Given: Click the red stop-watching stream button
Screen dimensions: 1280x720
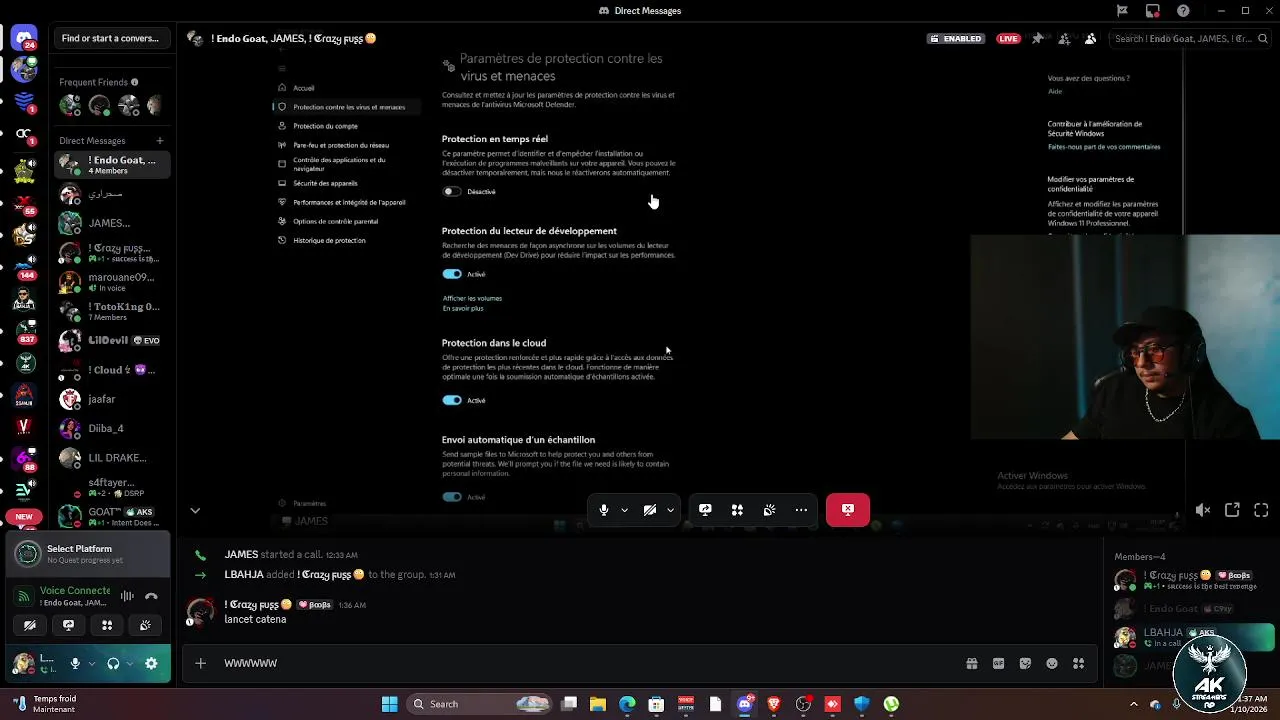Looking at the screenshot, I should pyautogui.click(x=848, y=509).
